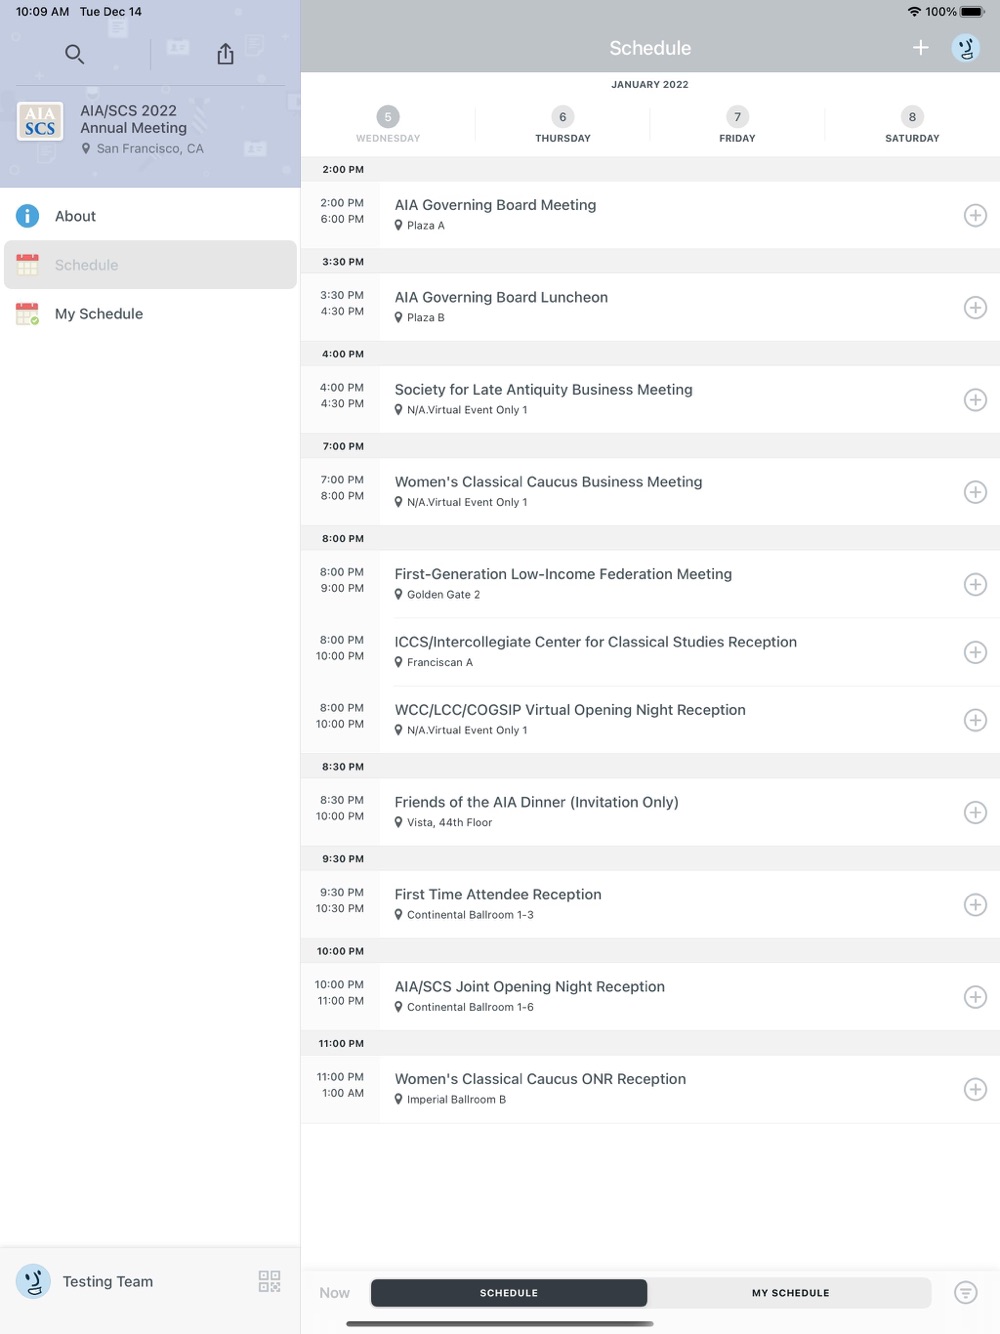Switch to Friday 7 date tab
1000x1334 pixels.
pos(737,125)
